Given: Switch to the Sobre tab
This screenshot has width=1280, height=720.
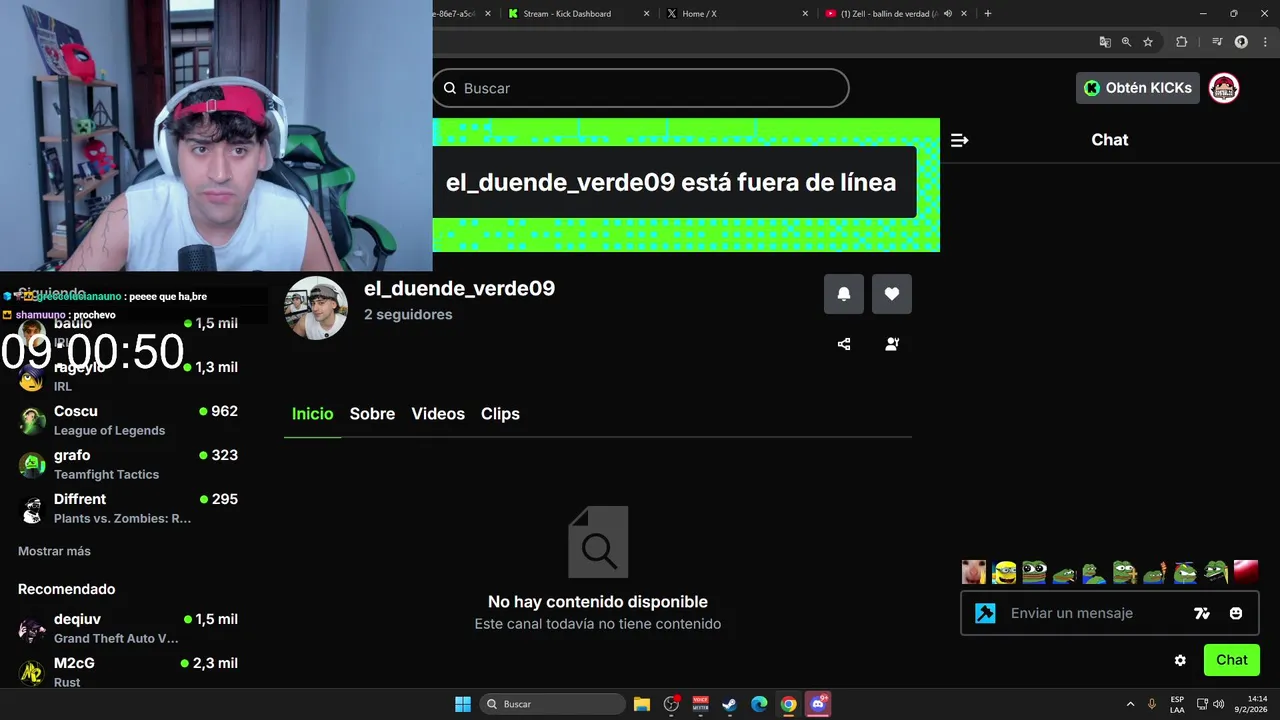Looking at the screenshot, I should point(372,414).
